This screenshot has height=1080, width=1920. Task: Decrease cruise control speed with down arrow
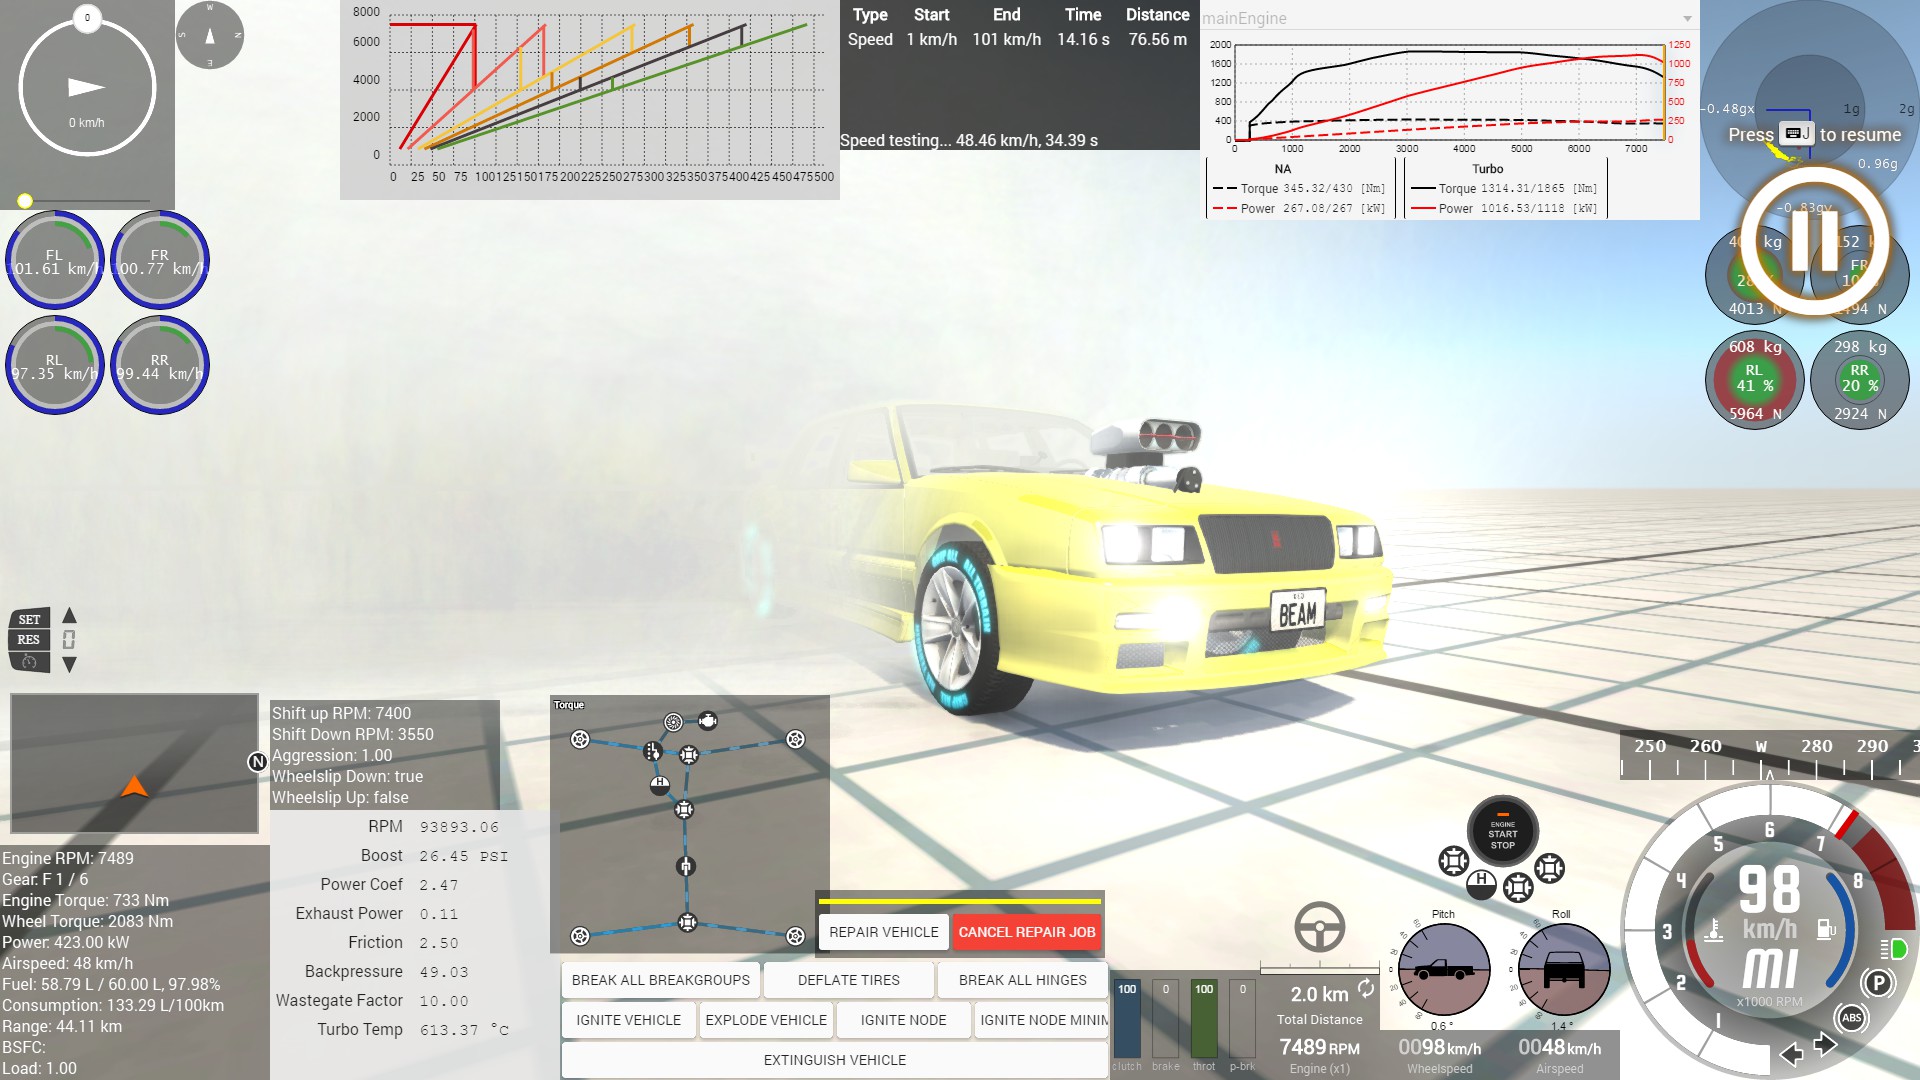(69, 664)
